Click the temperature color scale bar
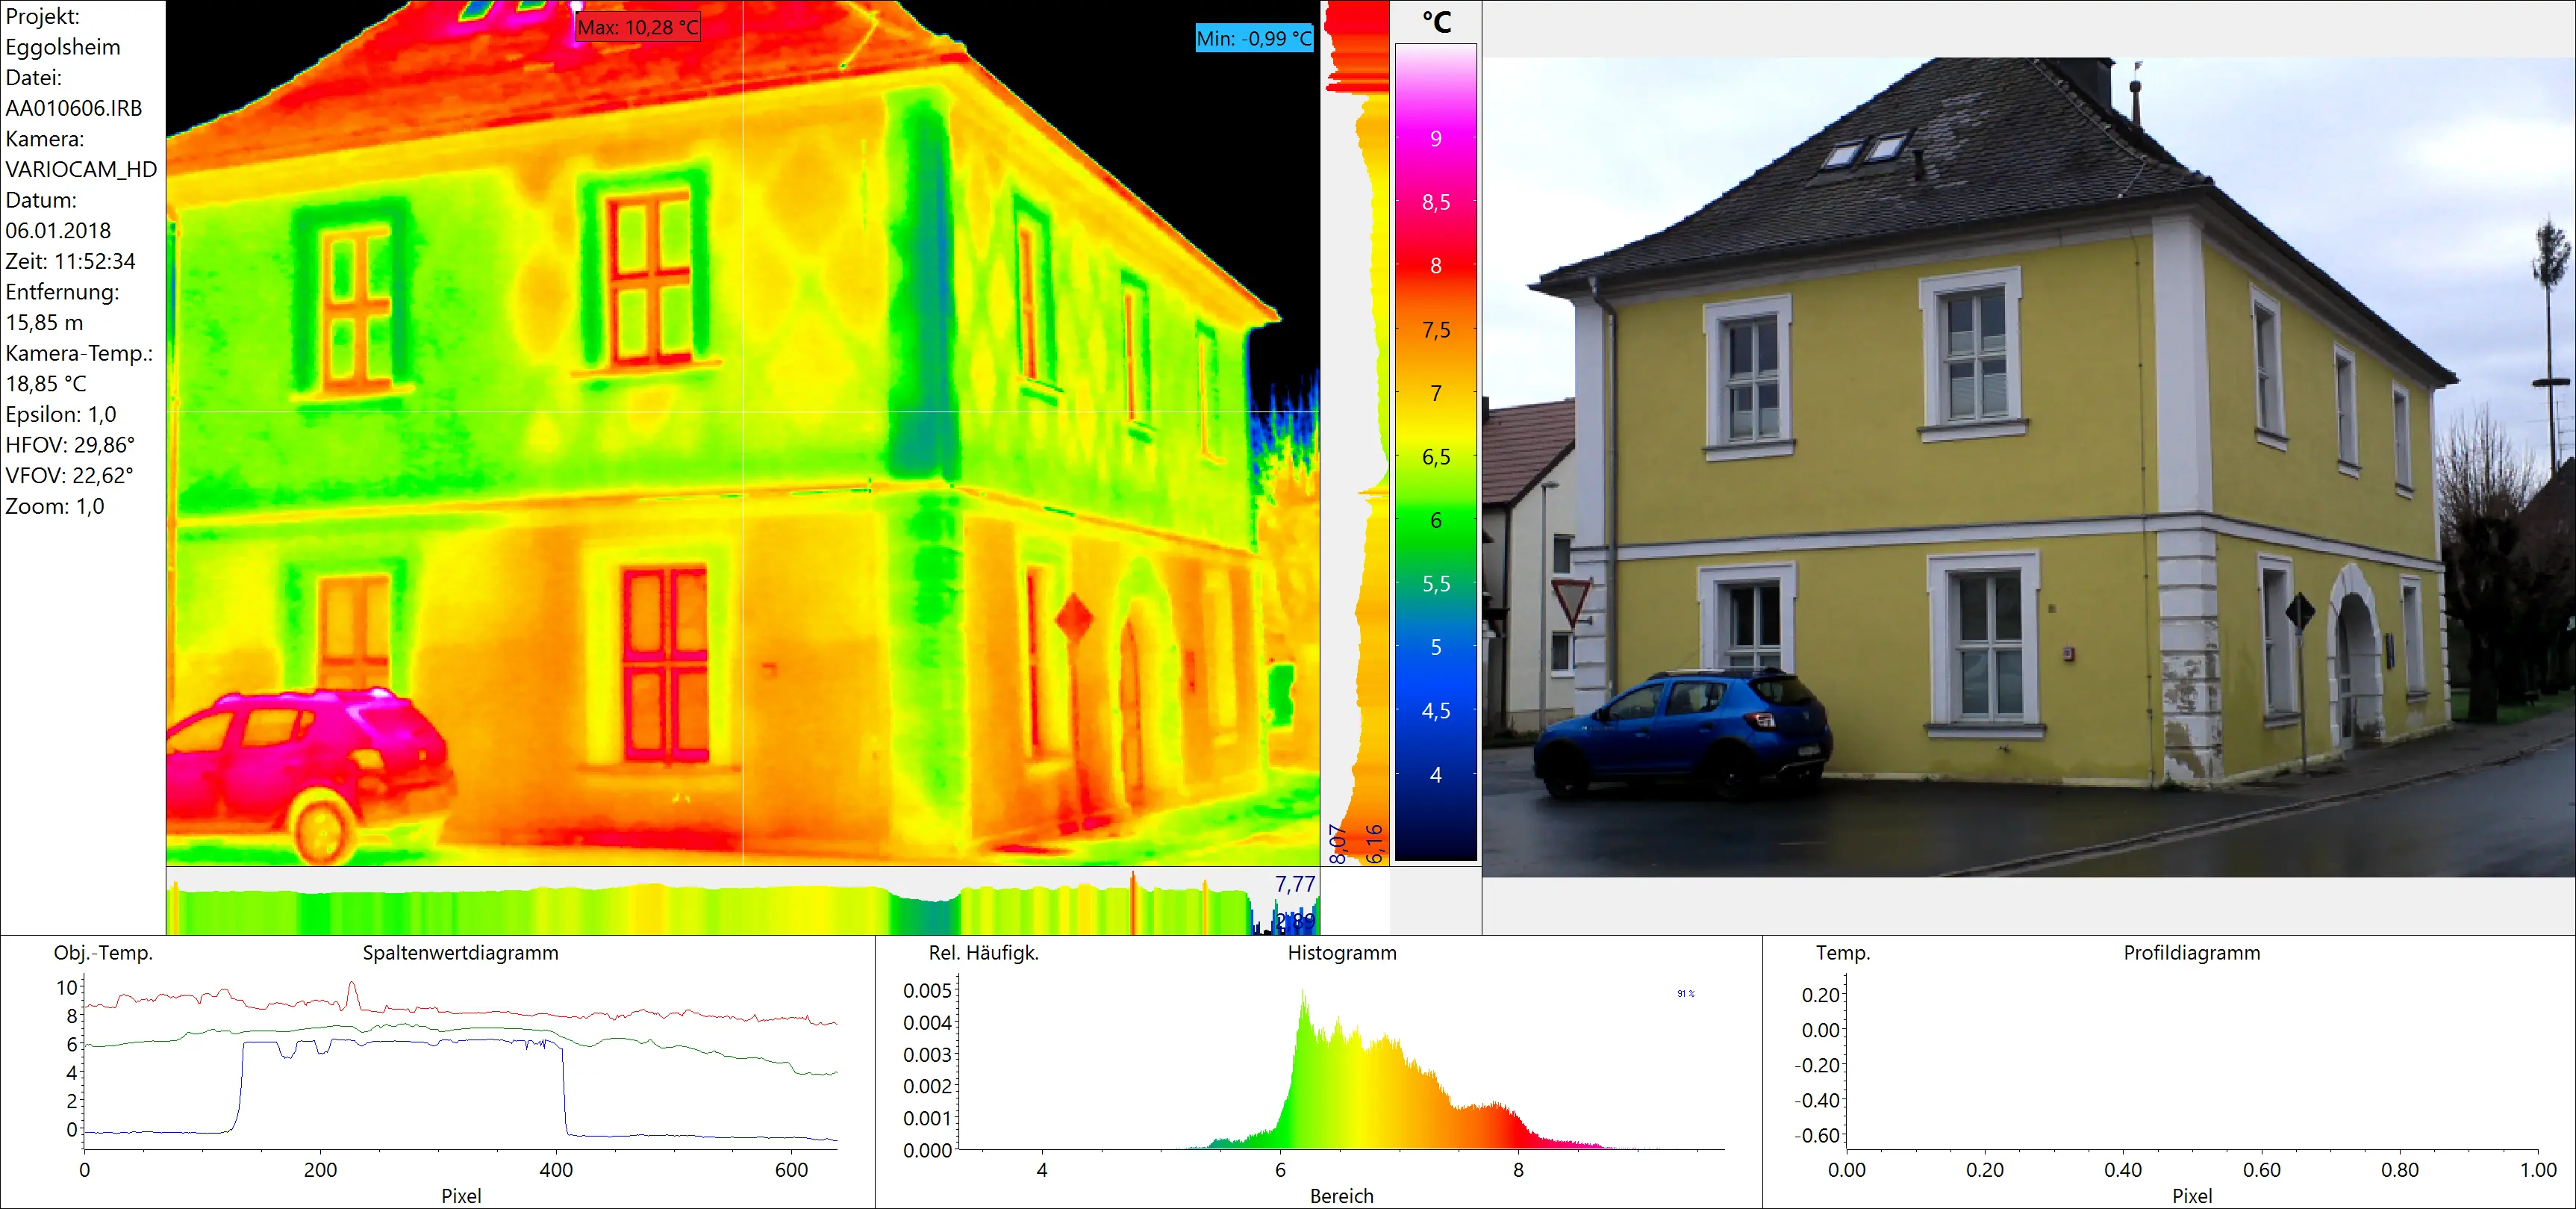2576x1209 pixels. pos(1436,452)
